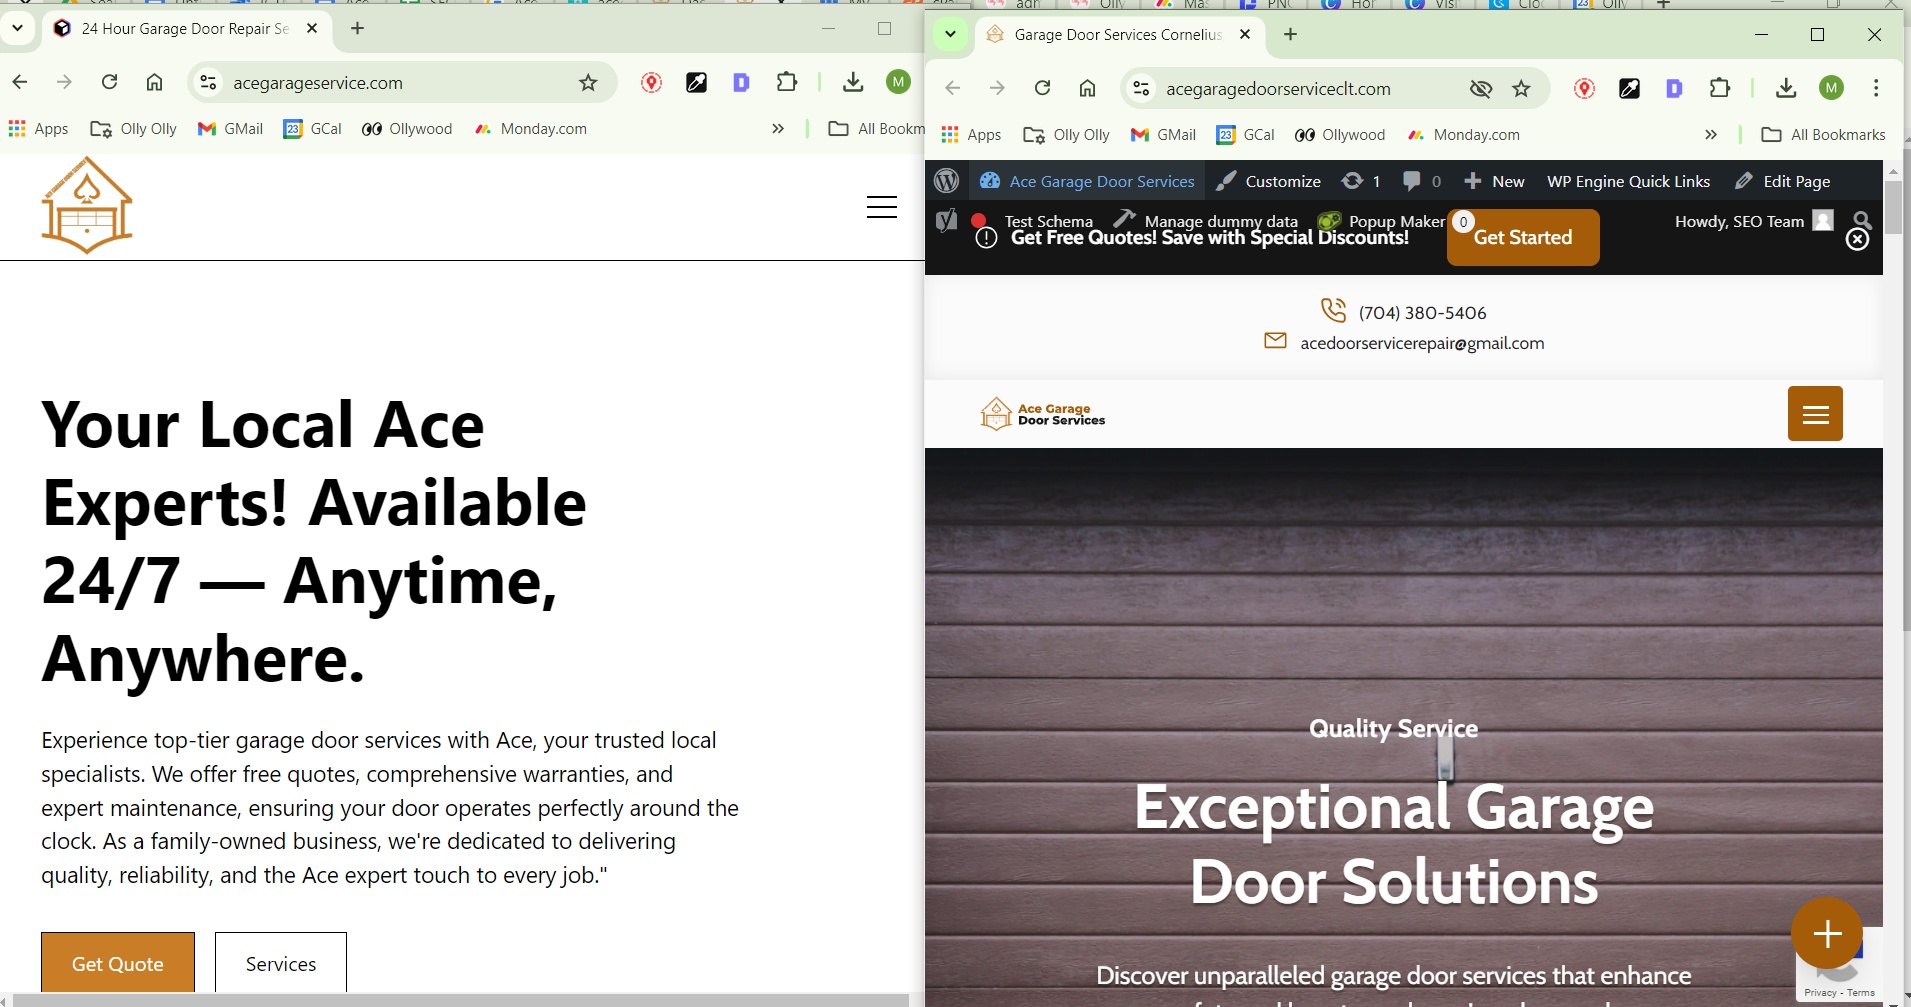
Task: Toggle the tracking protection eye icon
Action: 1480,89
